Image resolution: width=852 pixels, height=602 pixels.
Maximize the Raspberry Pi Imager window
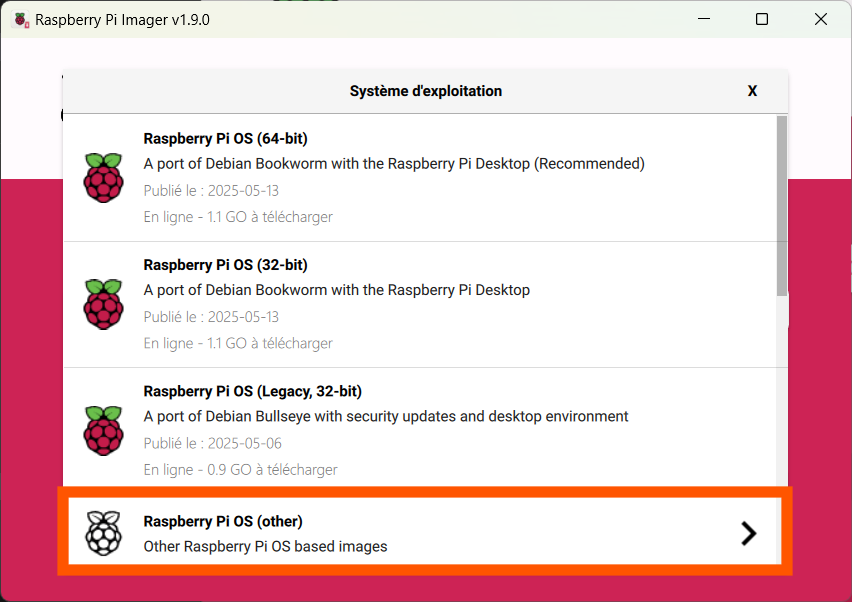click(762, 20)
